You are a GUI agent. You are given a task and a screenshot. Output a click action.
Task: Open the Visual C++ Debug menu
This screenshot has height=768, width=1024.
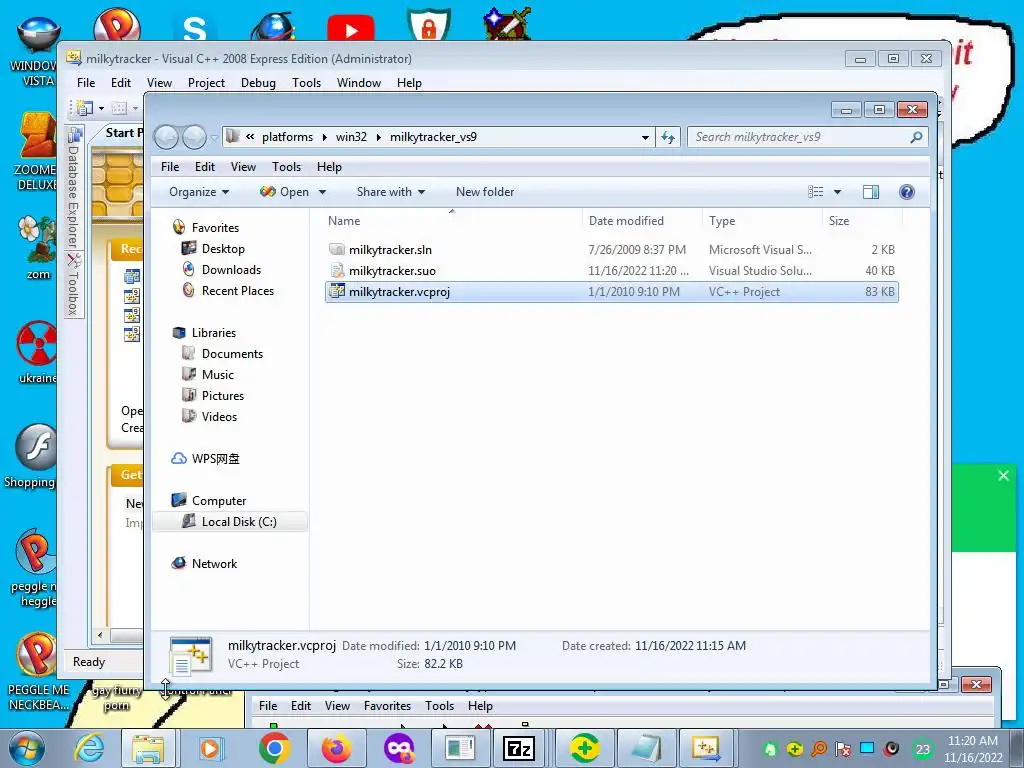[x=258, y=83]
